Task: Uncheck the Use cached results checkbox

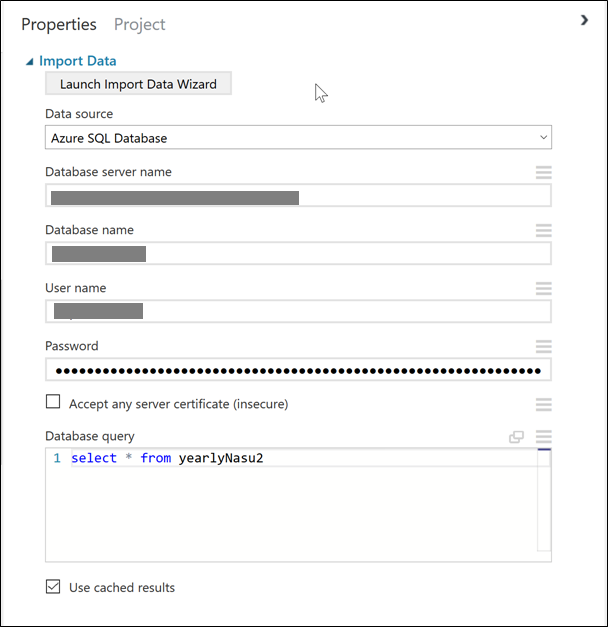Action: (x=53, y=587)
